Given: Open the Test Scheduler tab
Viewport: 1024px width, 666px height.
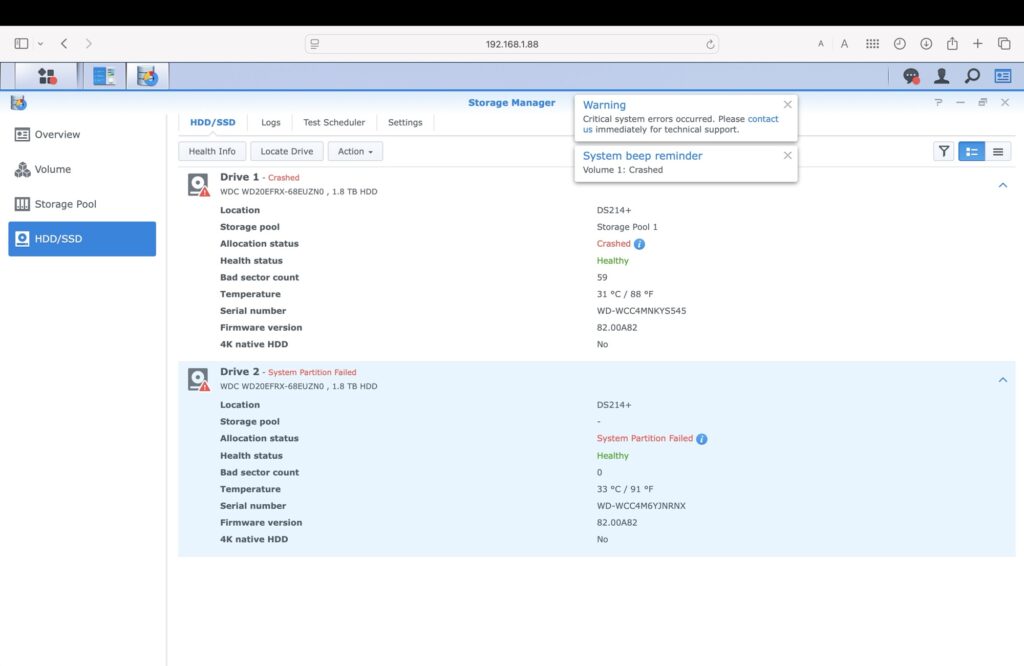Looking at the screenshot, I should [334, 122].
